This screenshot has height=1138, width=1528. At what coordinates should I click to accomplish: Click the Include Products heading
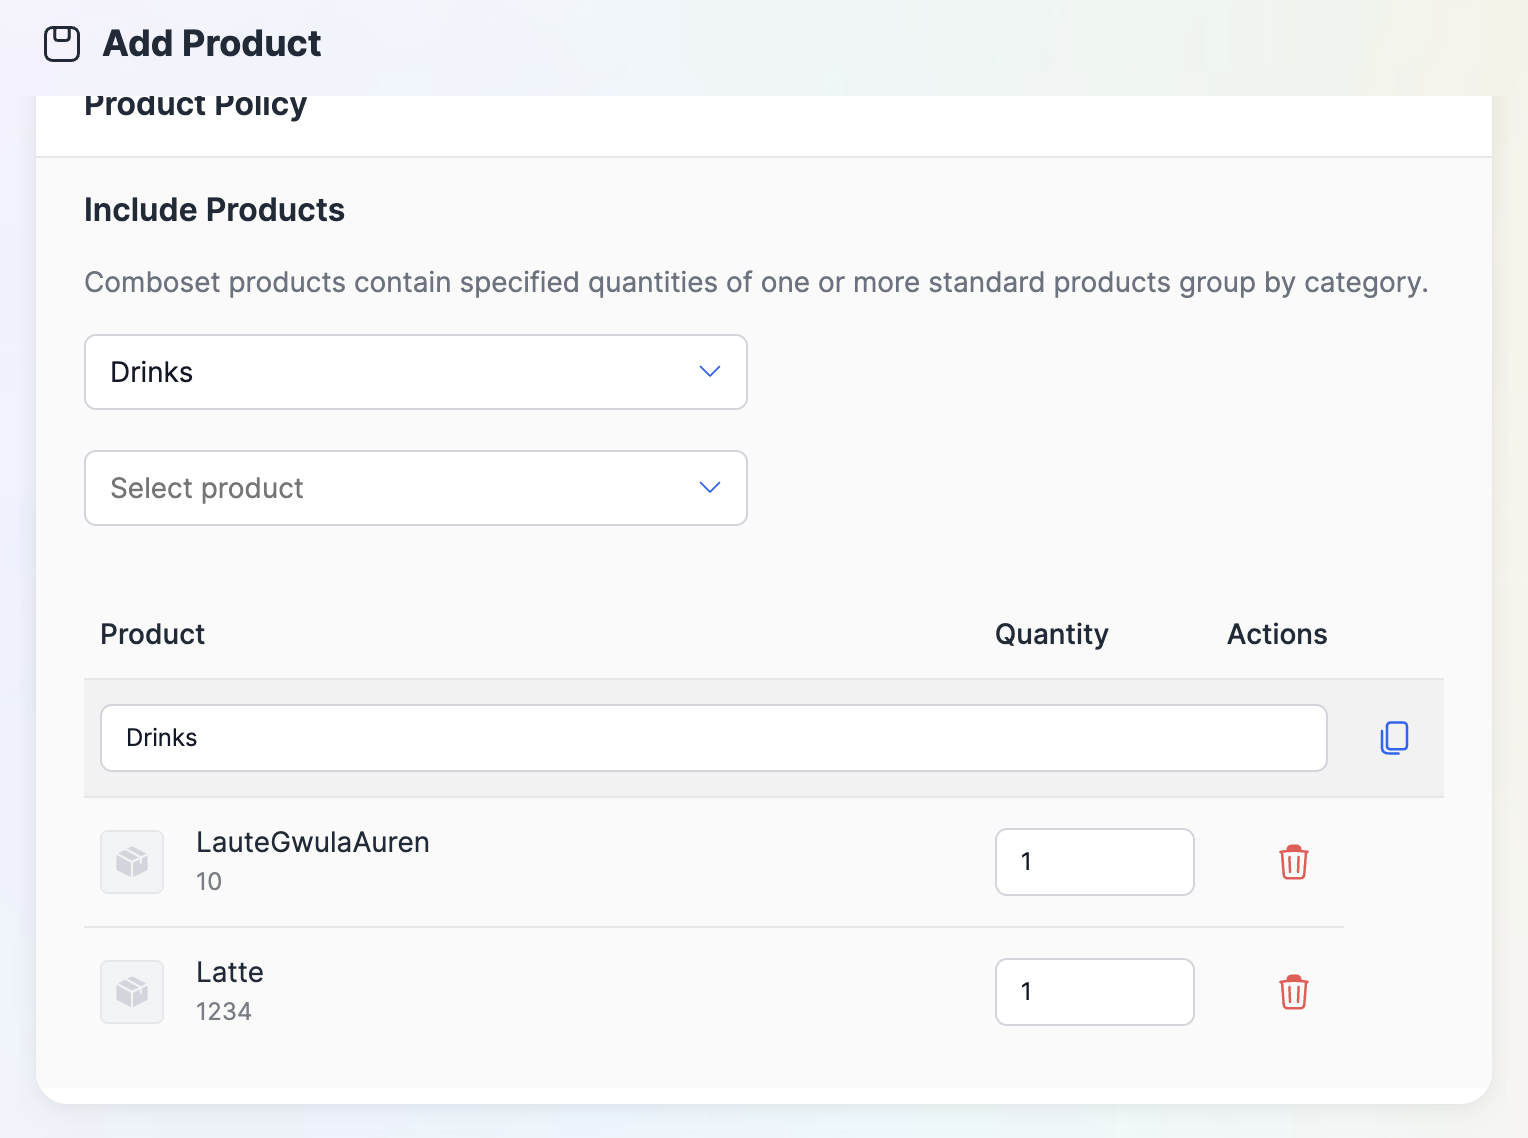coord(214,210)
